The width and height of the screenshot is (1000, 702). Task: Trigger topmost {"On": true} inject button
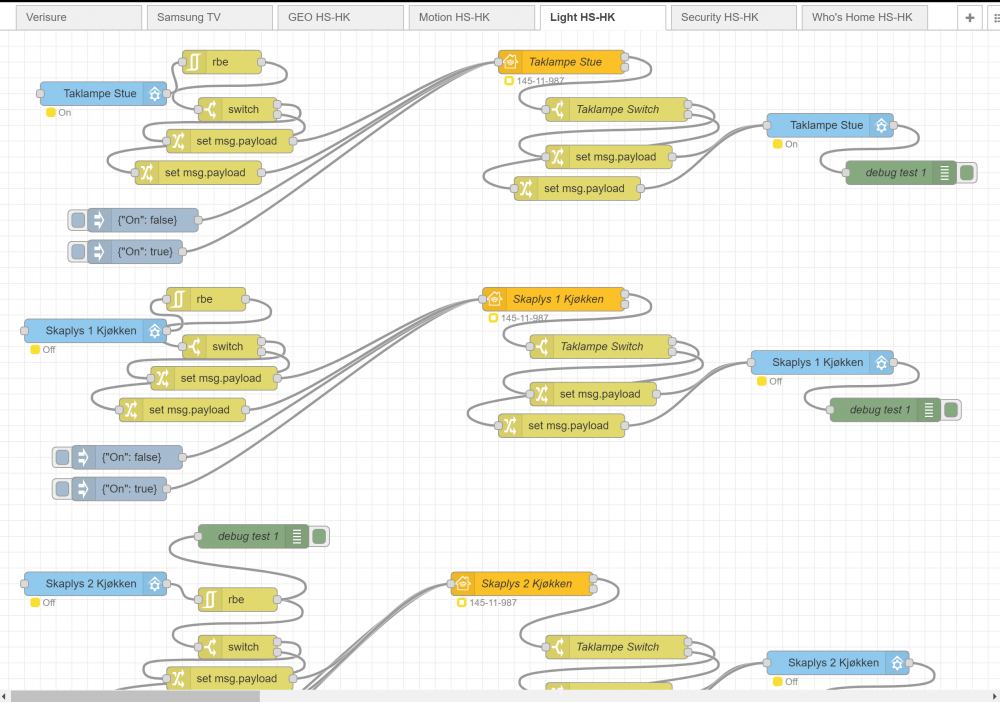78,252
